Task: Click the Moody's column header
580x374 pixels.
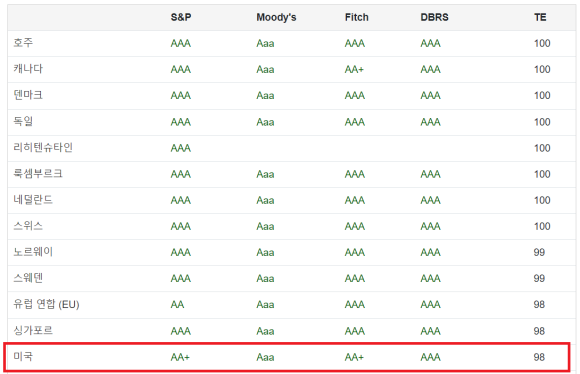Action: point(276,17)
